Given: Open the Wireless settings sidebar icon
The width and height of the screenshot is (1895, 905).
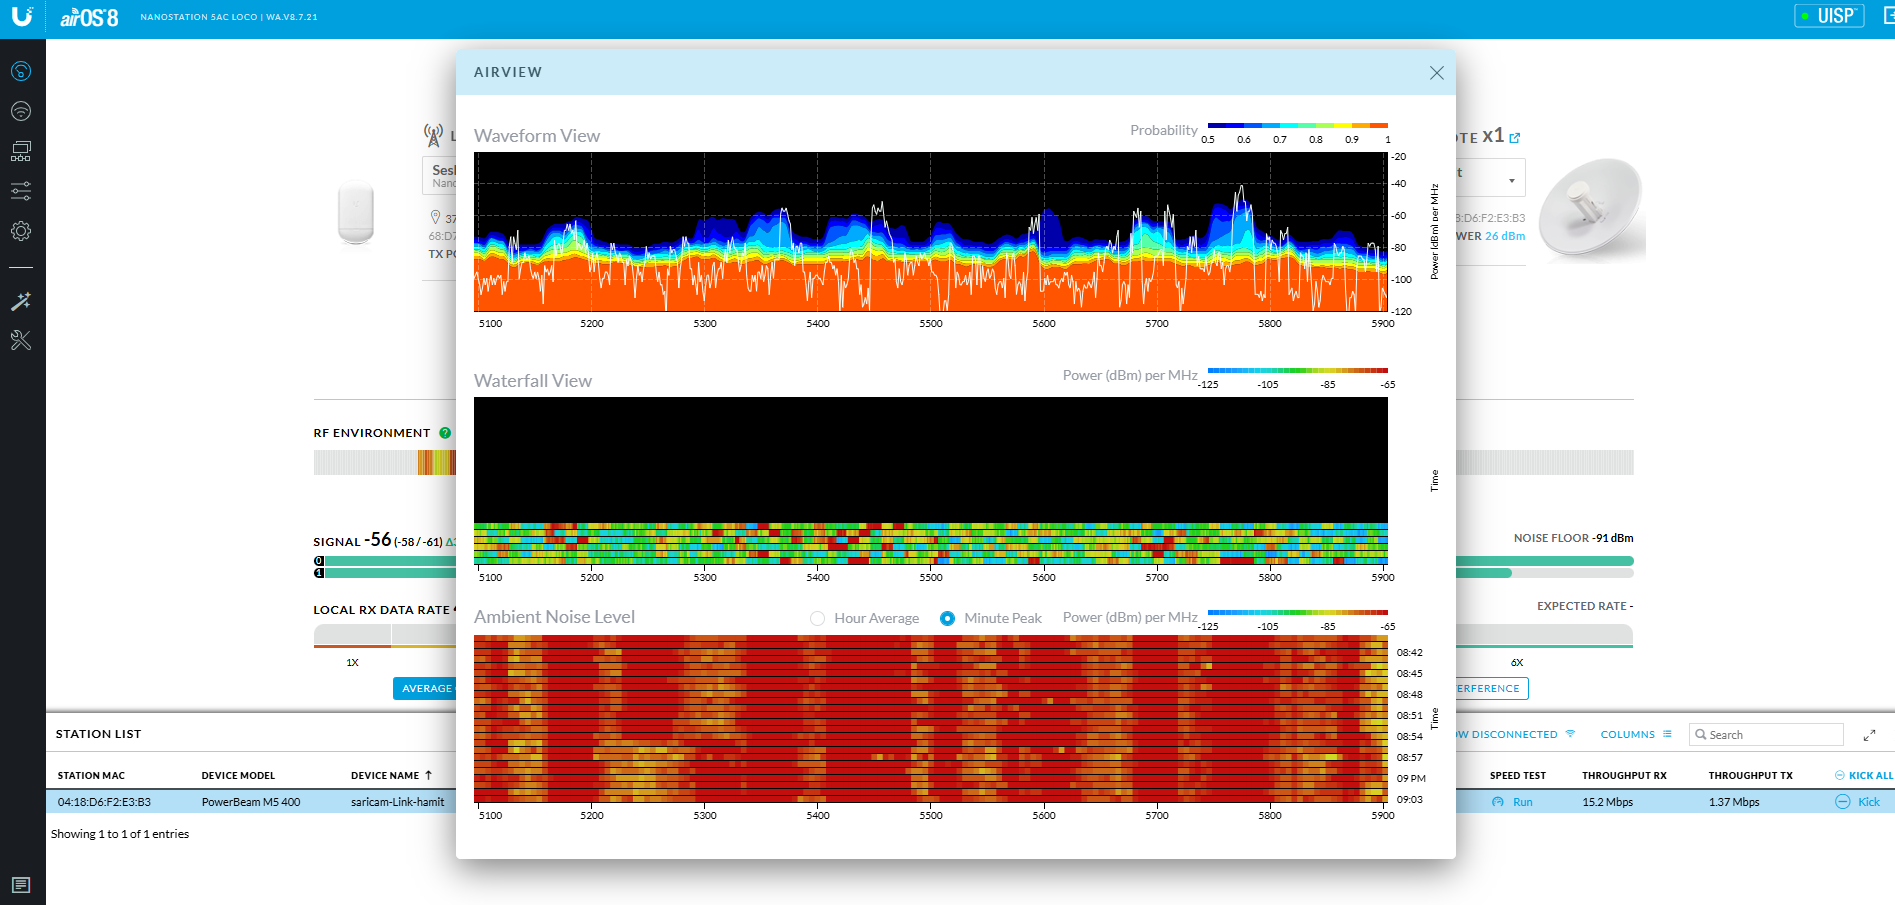Looking at the screenshot, I should 21,111.
